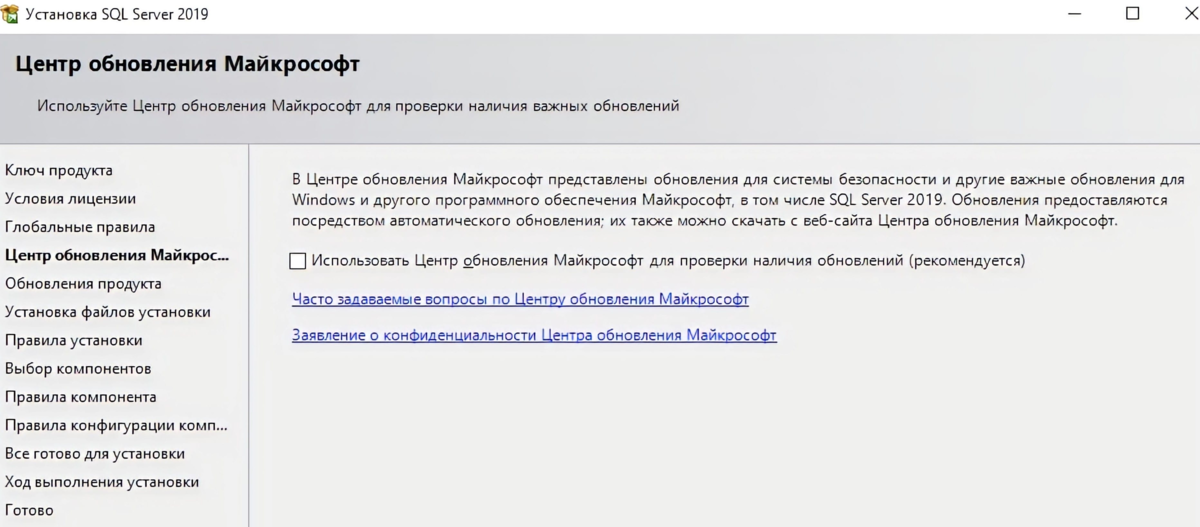
Task: Select the Условия лицензии step
Action: [70, 199]
